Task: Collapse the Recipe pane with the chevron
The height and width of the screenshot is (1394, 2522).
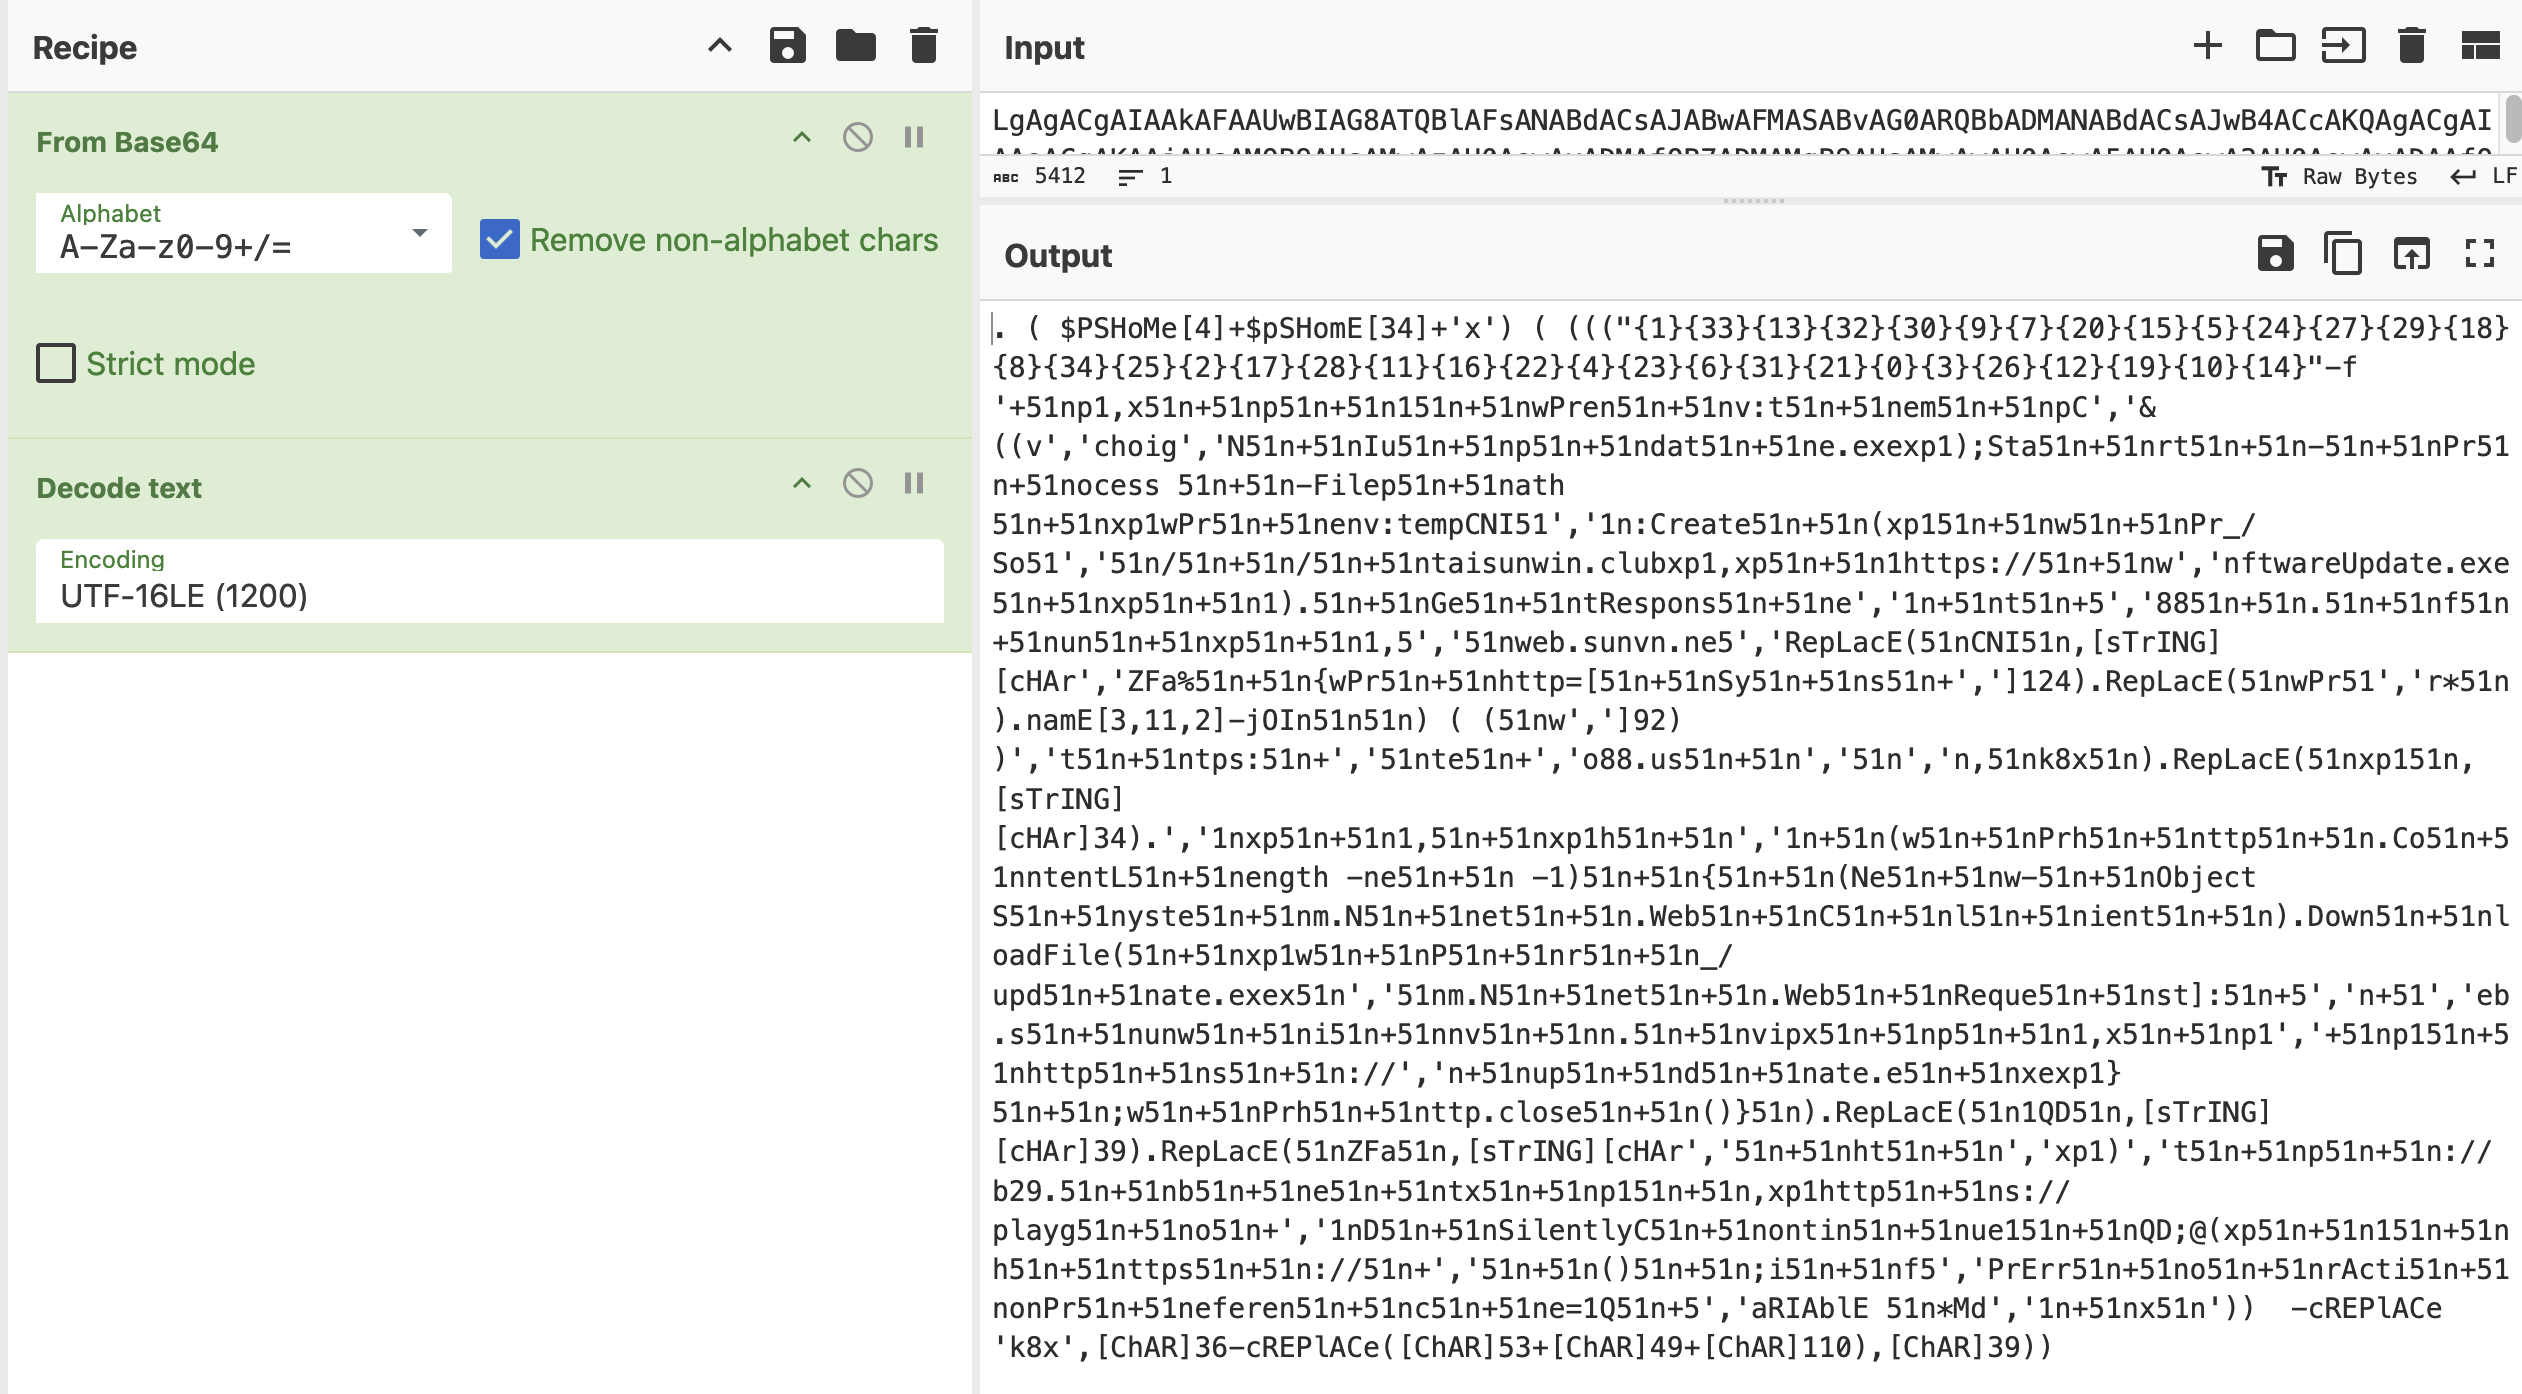Action: [719, 46]
